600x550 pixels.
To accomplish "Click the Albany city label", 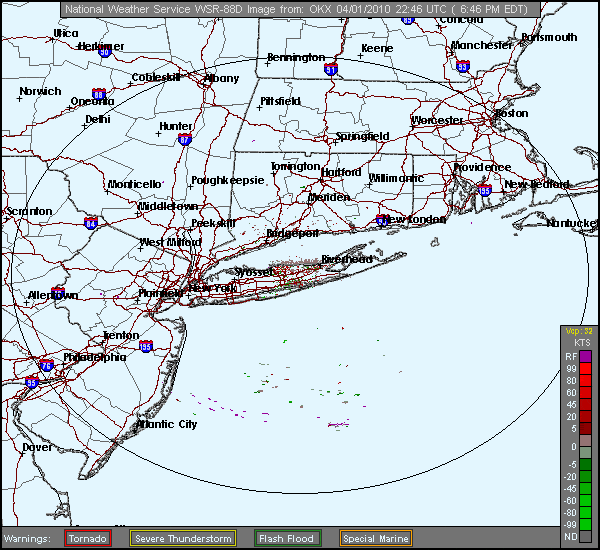I will click(x=221, y=78).
